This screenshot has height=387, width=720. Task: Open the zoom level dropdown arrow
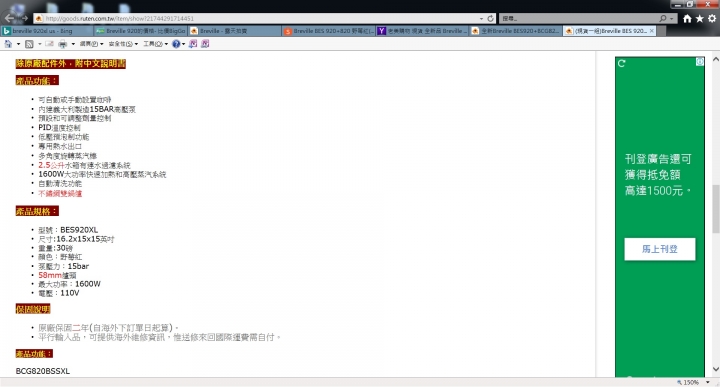[708, 382]
